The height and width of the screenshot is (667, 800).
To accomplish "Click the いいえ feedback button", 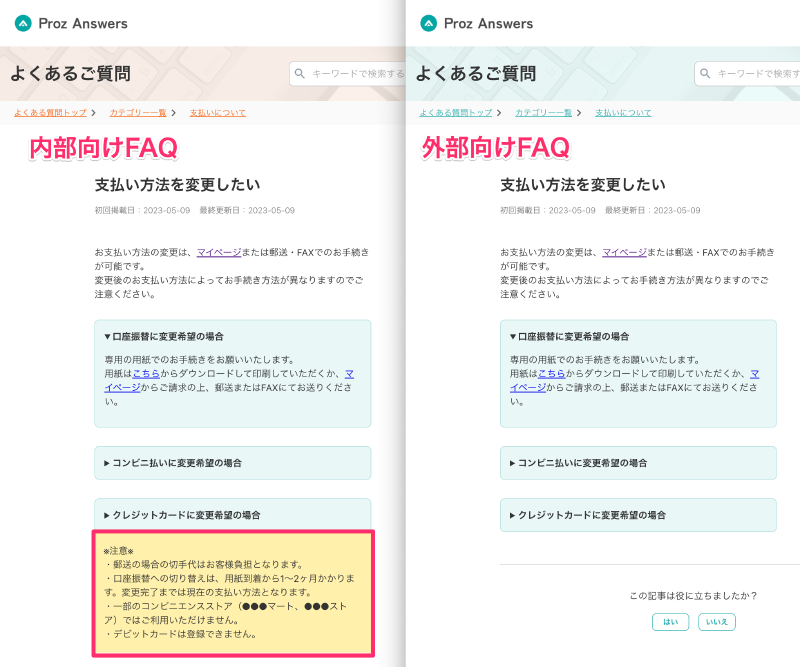I will (x=716, y=622).
